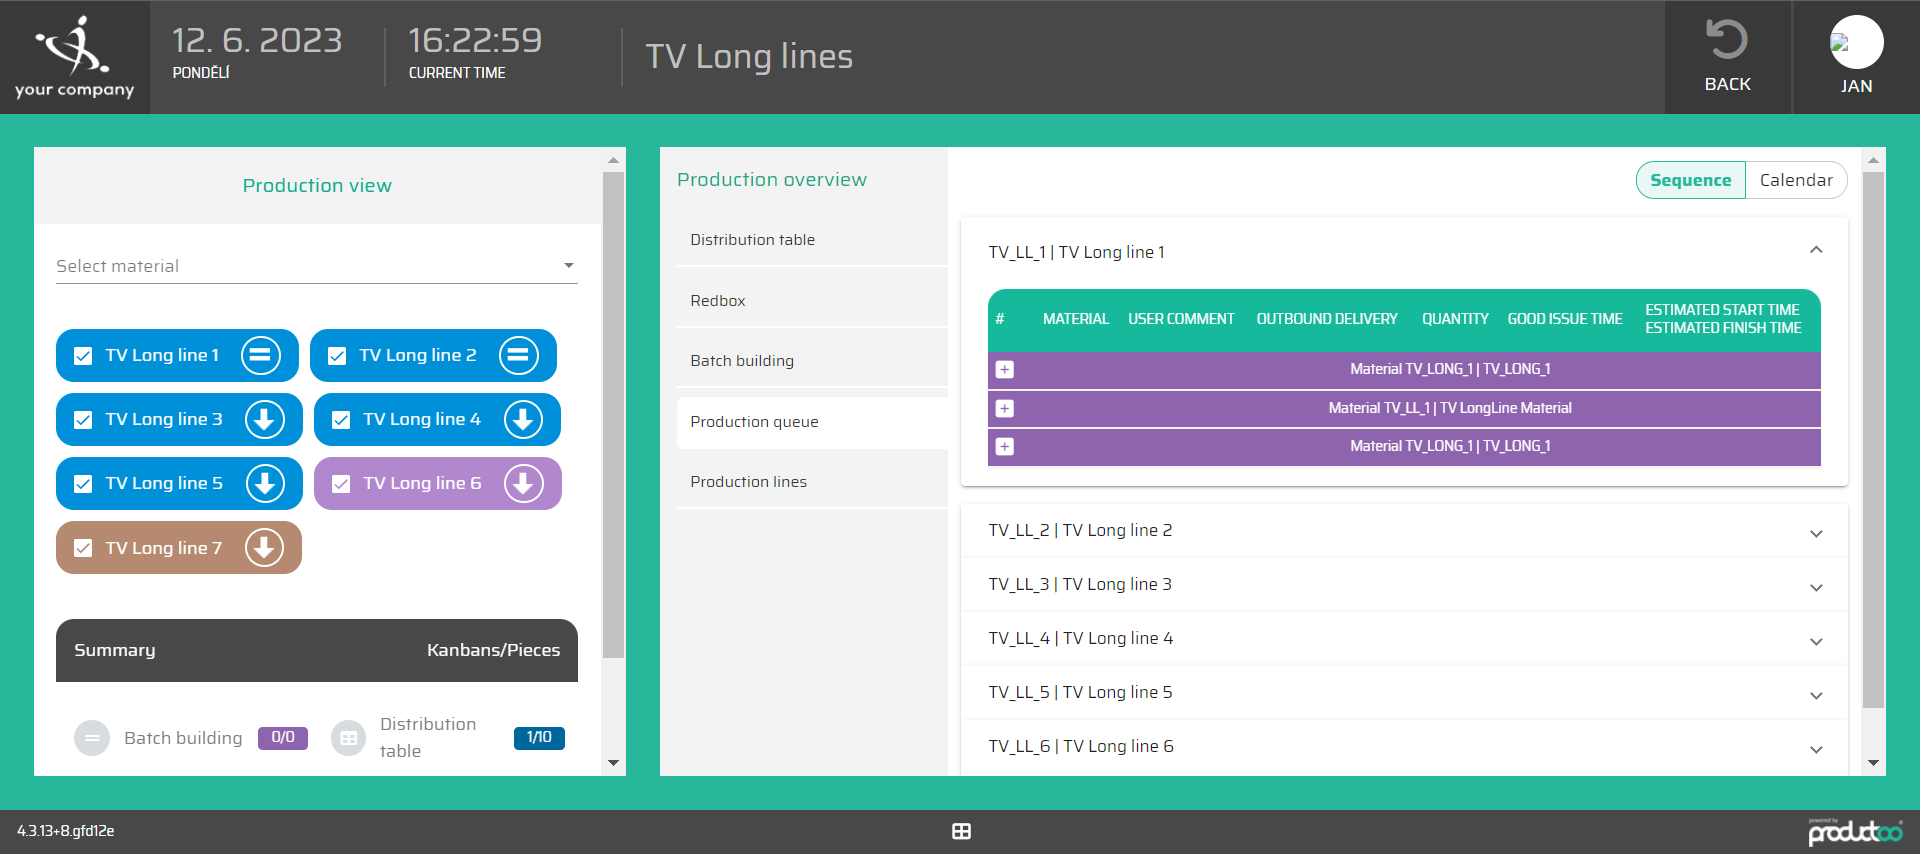This screenshot has width=1920, height=854.
Task: Expand the TV_LL_2 TV Long line 2 section
Action: (x=1816, y=533)
